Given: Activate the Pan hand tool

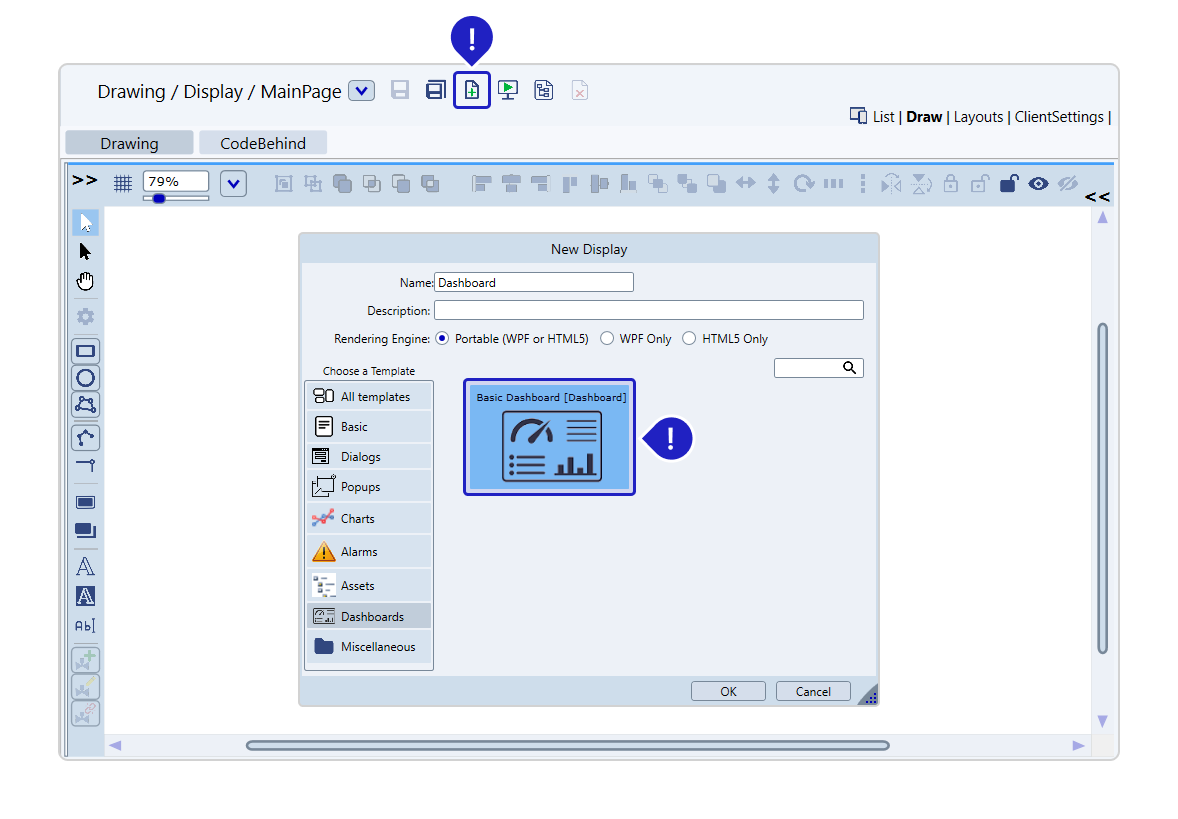Looking at the screenshot, I should pyautogui.click(x=86, y=281).
